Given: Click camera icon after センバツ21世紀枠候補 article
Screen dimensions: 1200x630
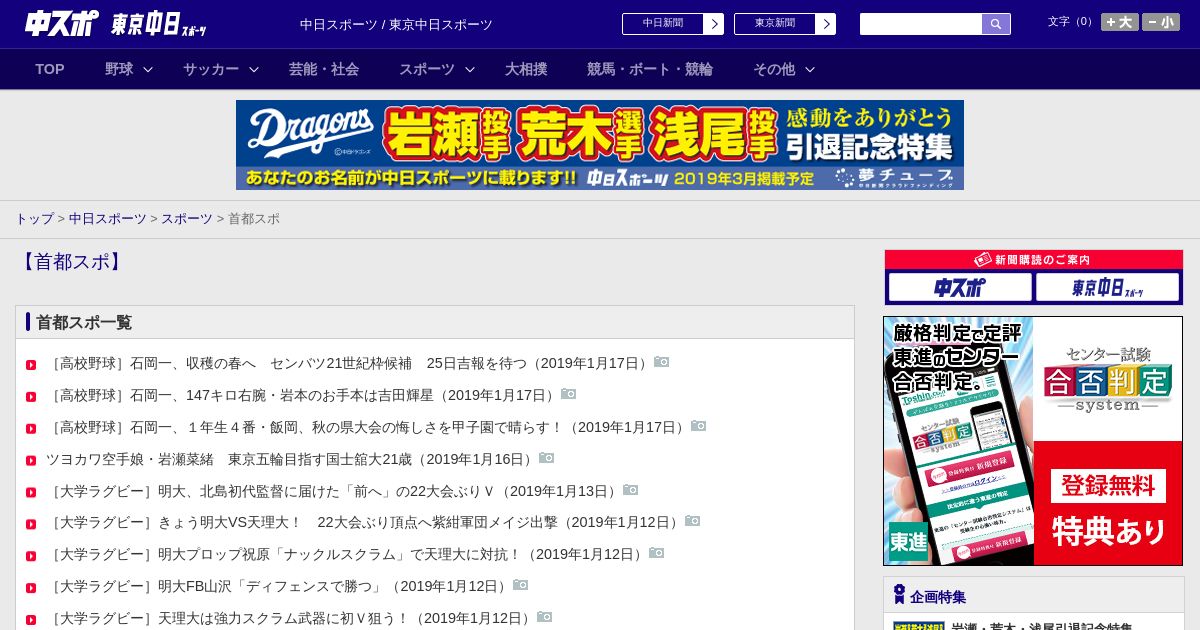Looking at the screenshot, I should point(661,362).
